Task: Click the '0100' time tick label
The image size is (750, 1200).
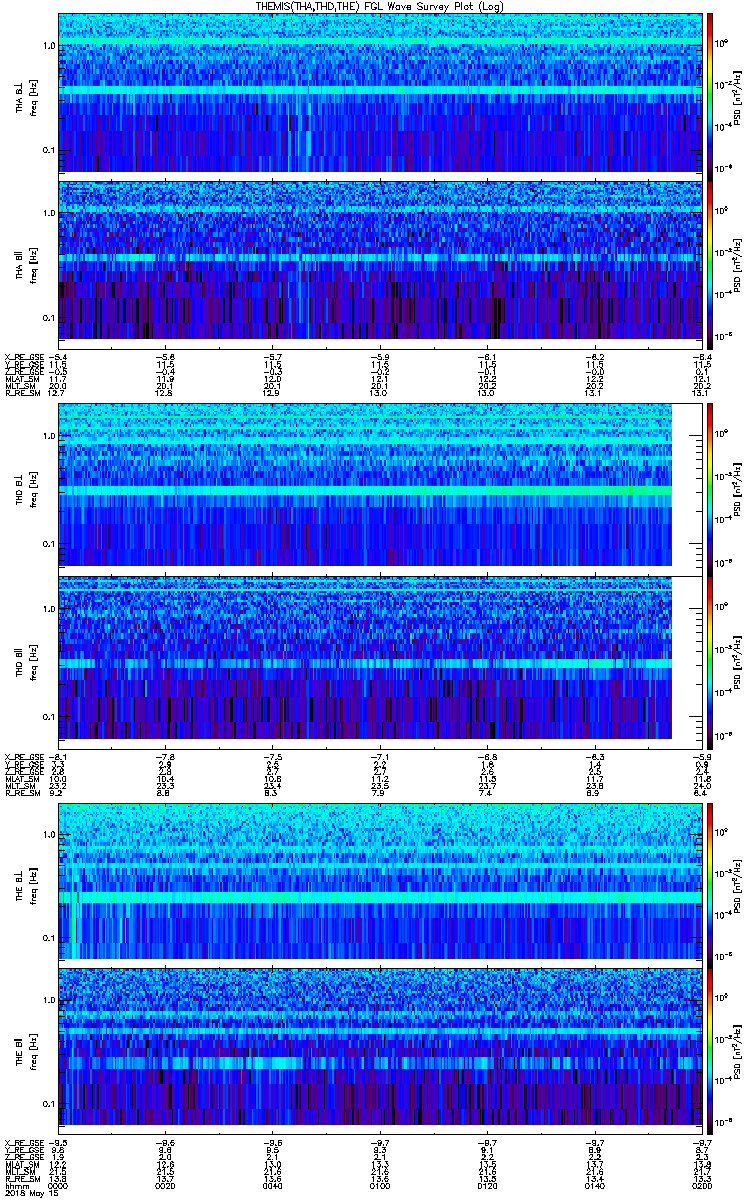Action: pos(380,1184)
